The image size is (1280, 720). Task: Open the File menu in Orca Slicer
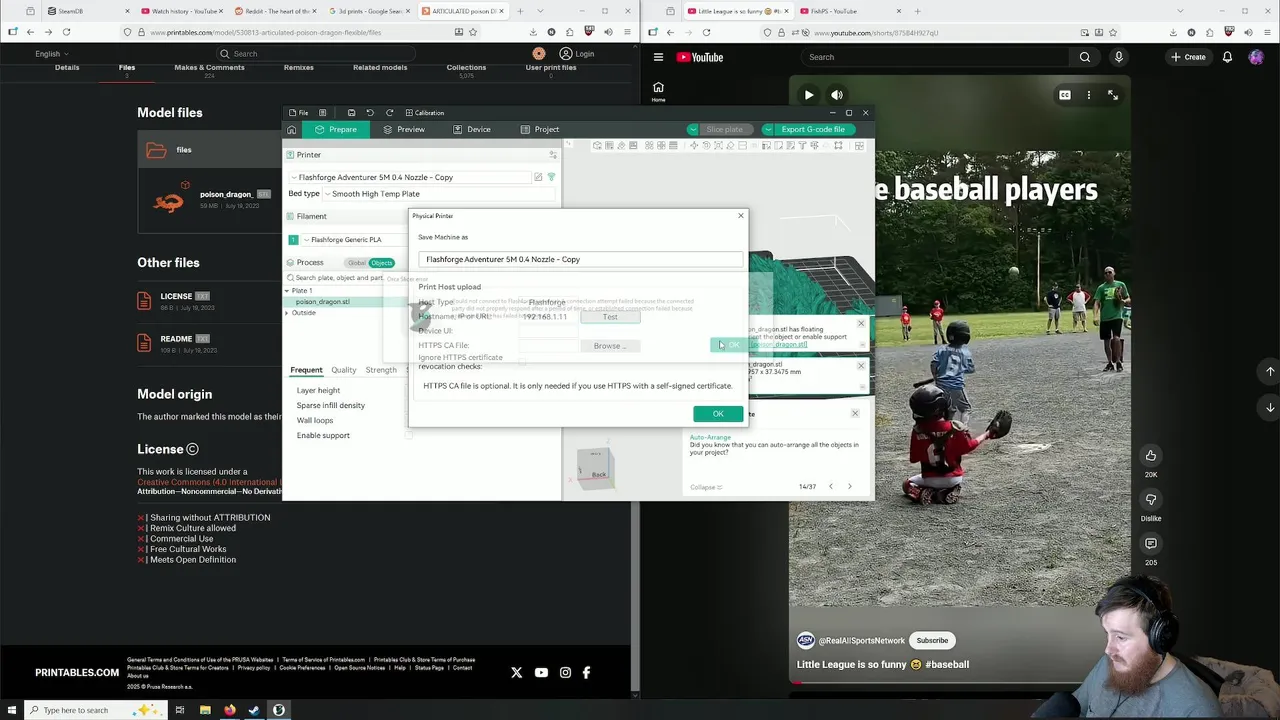tap(299, 113)
